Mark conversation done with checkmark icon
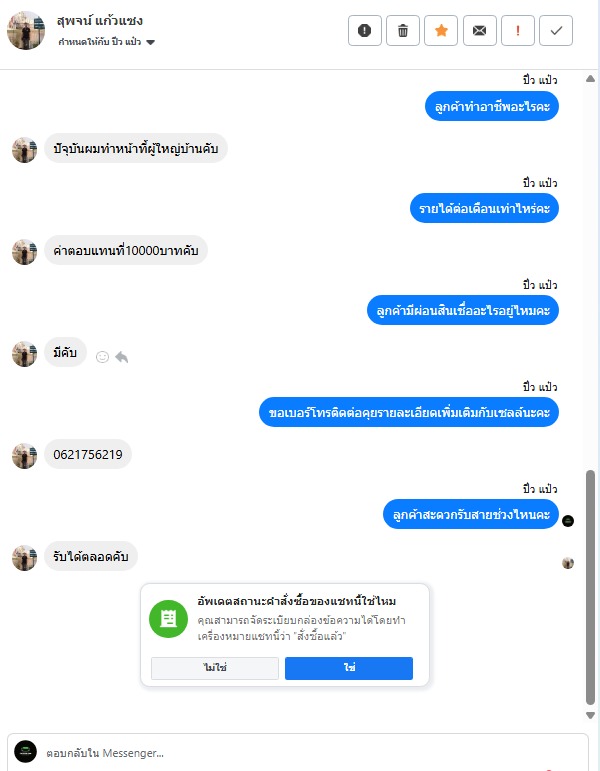600x771 pixels. [x=556, y=30]
